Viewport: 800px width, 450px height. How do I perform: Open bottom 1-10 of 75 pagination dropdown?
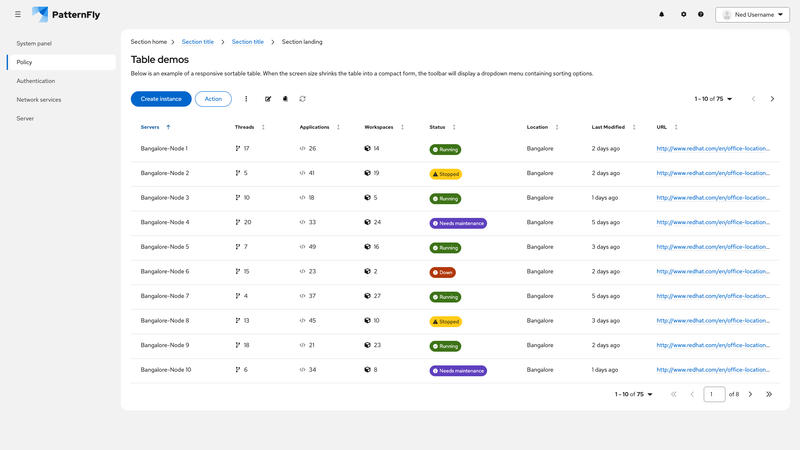click(x=634, y=394)
